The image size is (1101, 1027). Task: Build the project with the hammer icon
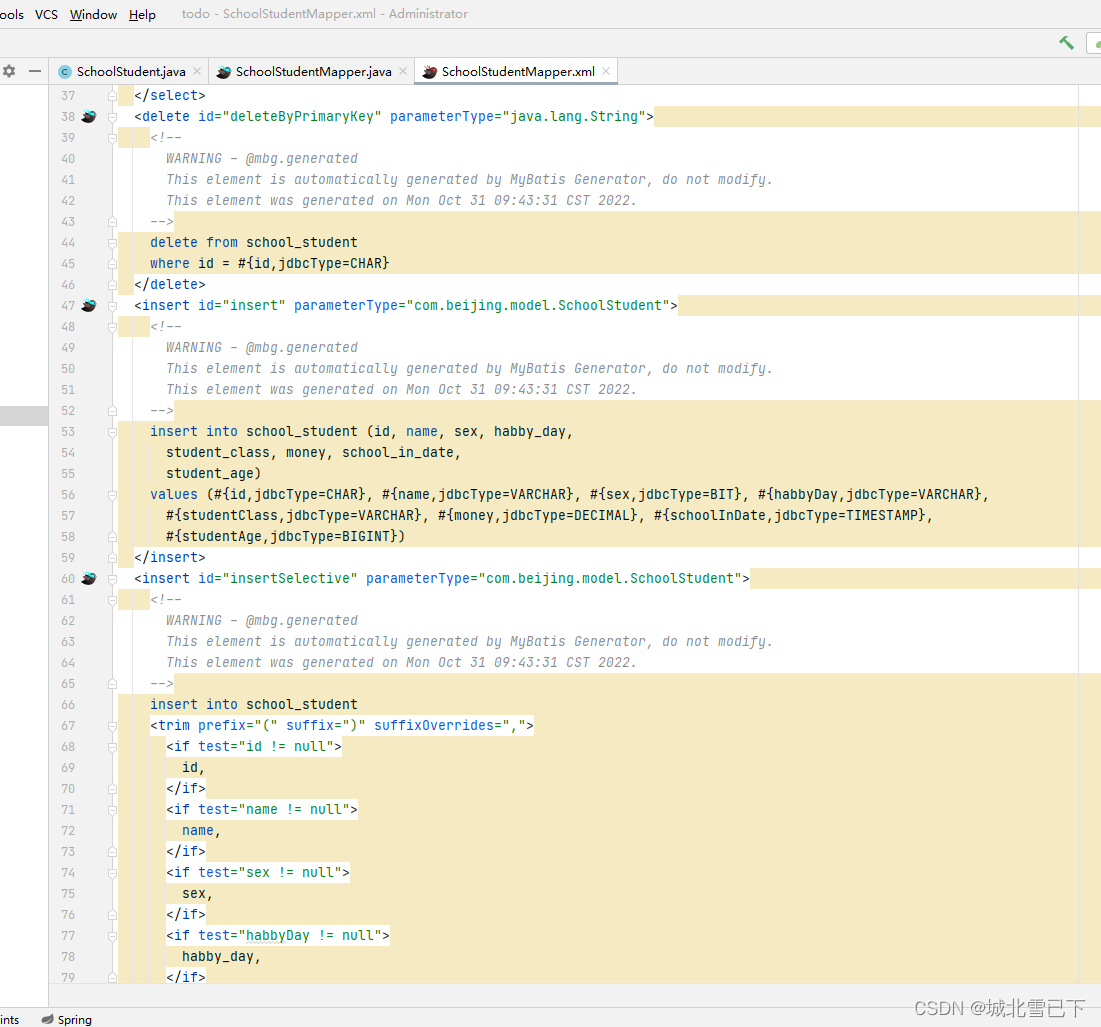[1066, 43]
